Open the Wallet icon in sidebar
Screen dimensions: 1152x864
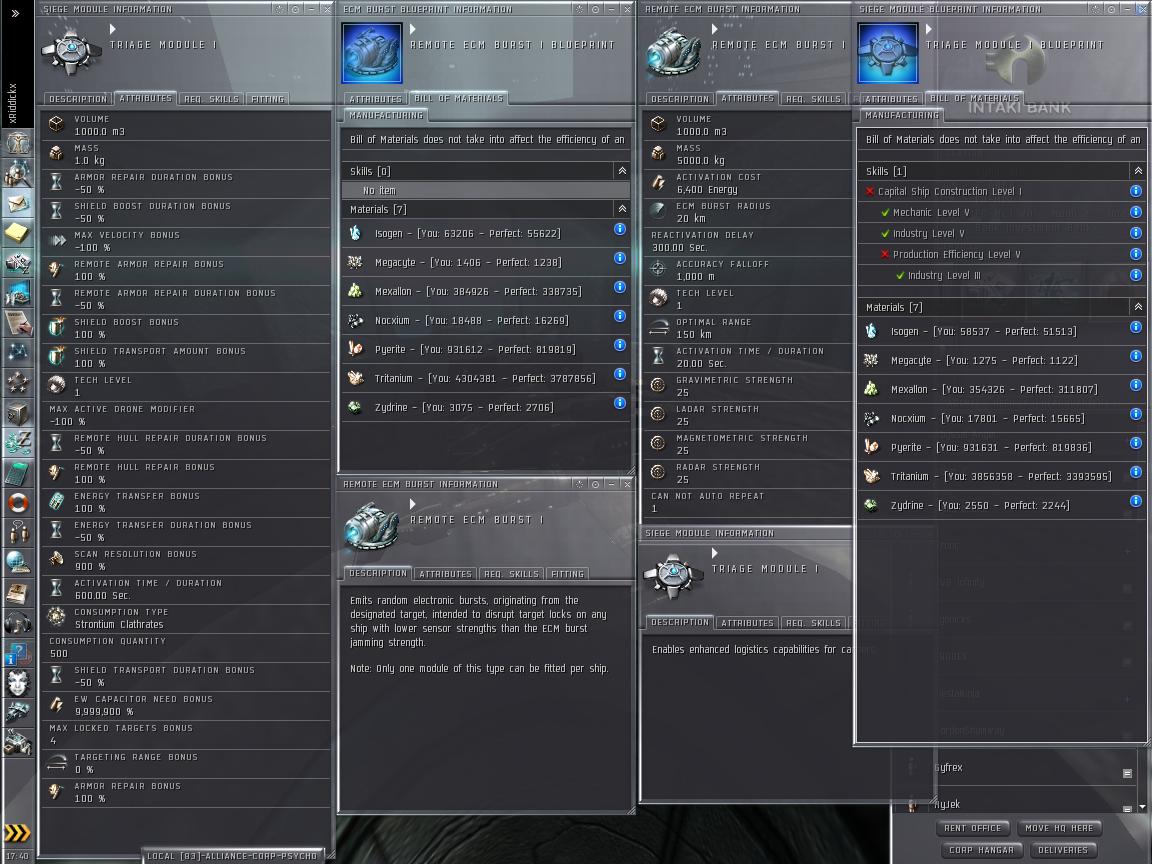18,443
